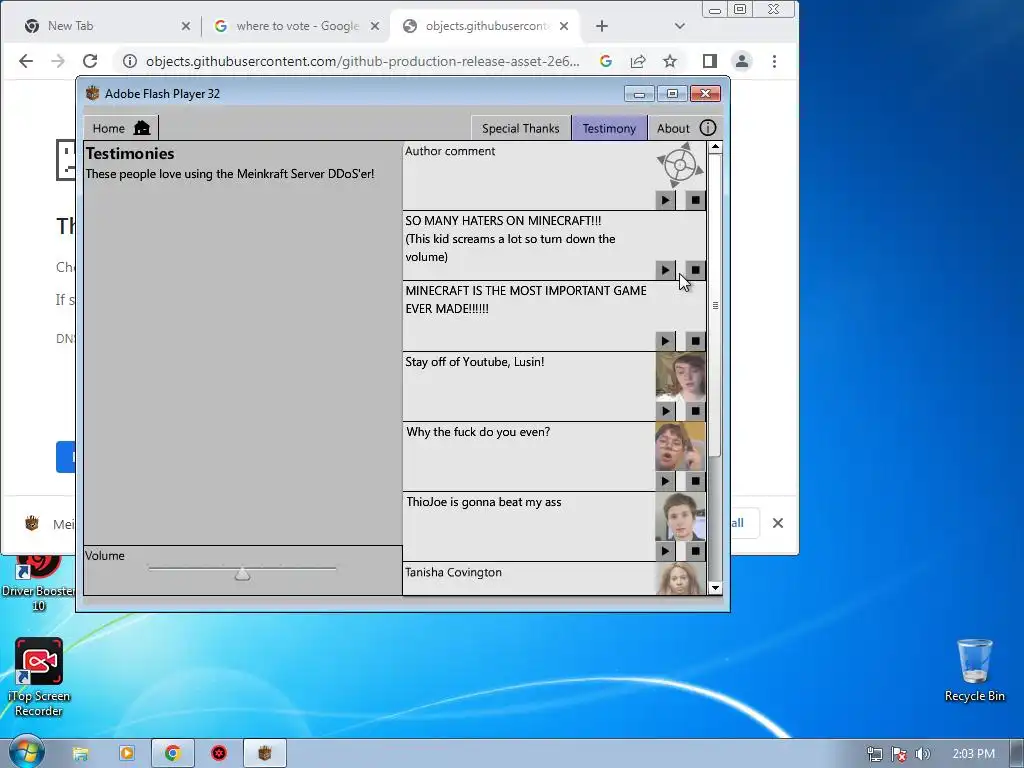The height and width of the screenshot is (768, 1024).
Task: Select the Testimony tab
Action: pyautogui.click(x=609, y=128)
